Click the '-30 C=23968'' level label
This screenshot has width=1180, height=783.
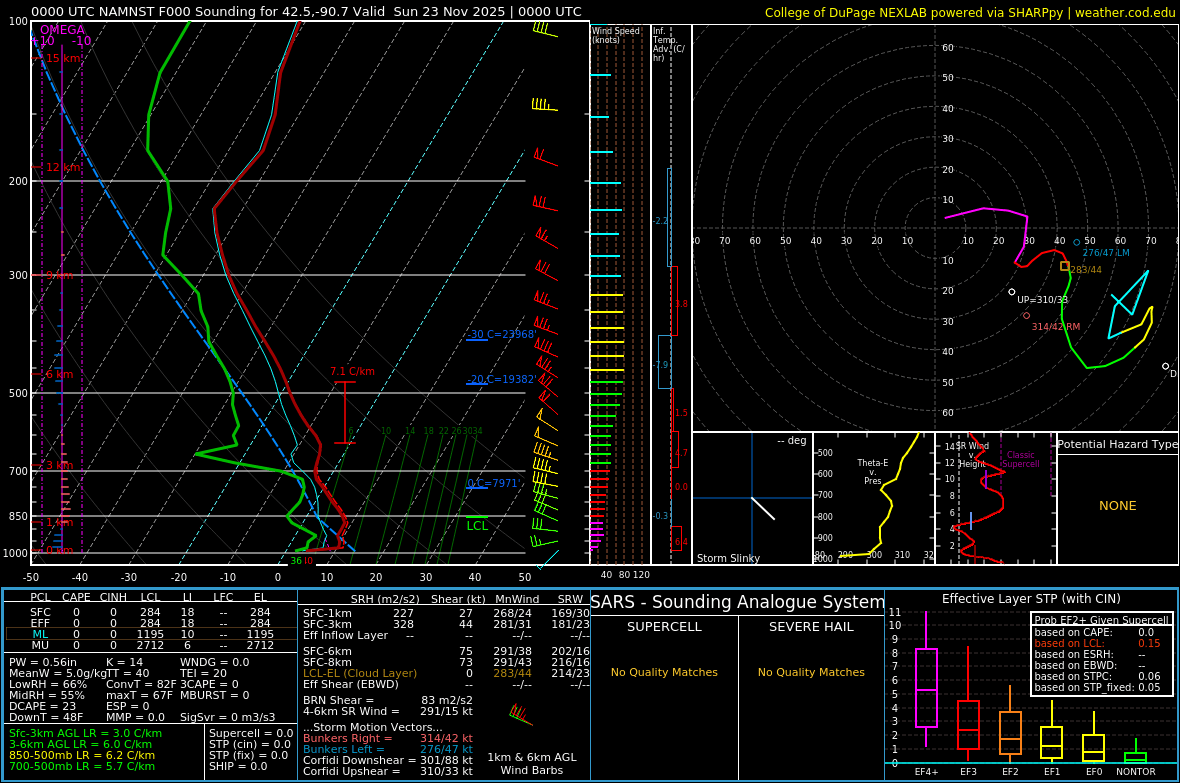coord(502,334)
